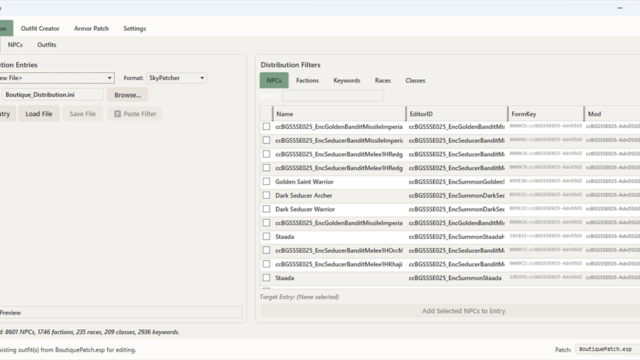The width and height of the screenshot is (640, 360).
Task: Minimize the application window
Action: [620, 8]
